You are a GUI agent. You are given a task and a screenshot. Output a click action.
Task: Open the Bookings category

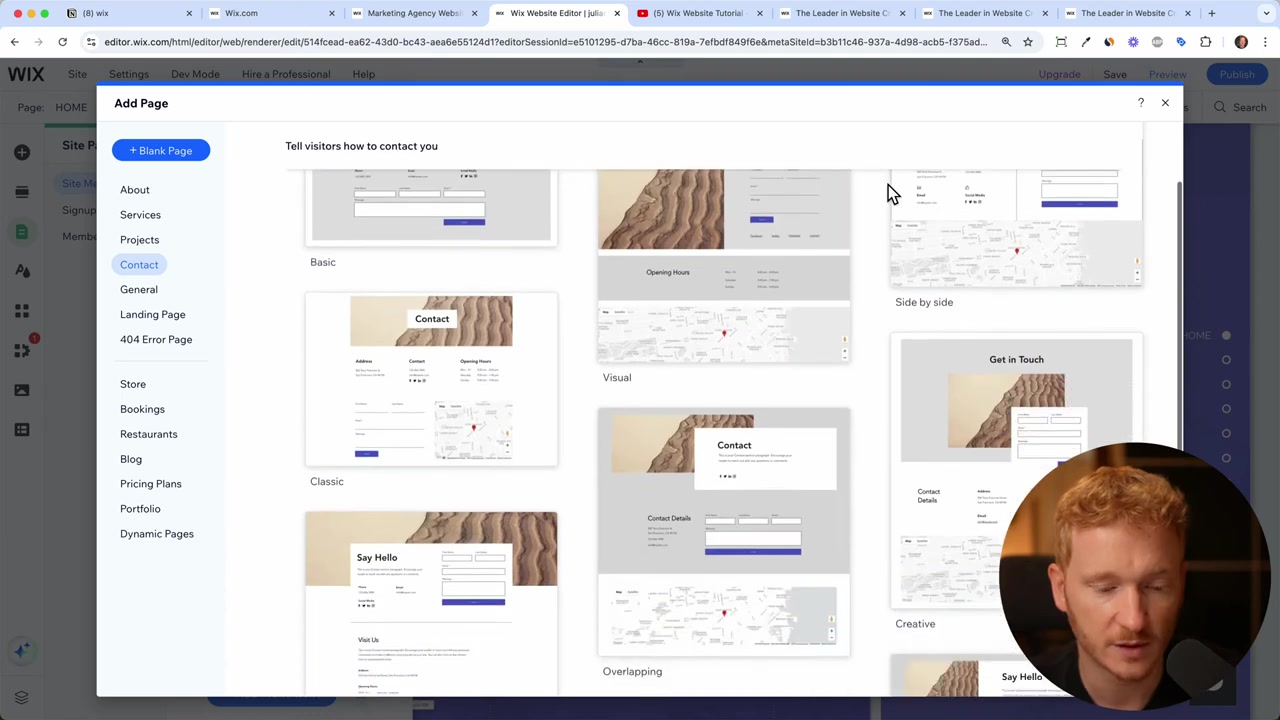click(x=142, y=409)
